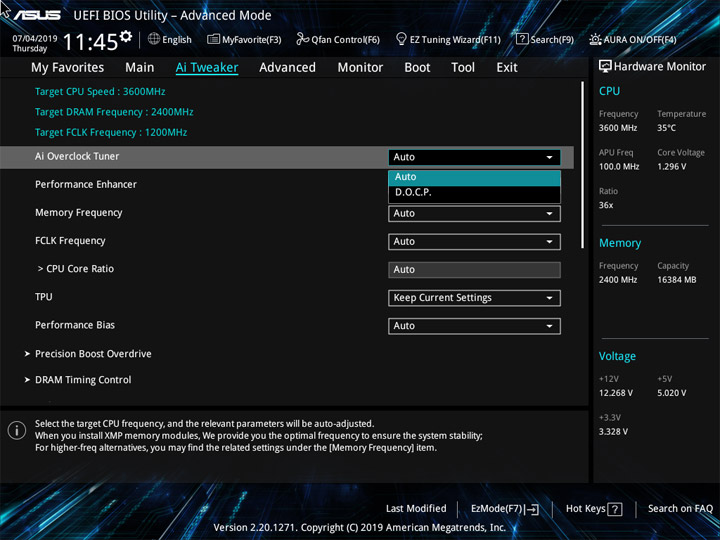Click the Memory Frequency setting label
The width and height of the screenshot is (720, 540).
tap(79, 213)
